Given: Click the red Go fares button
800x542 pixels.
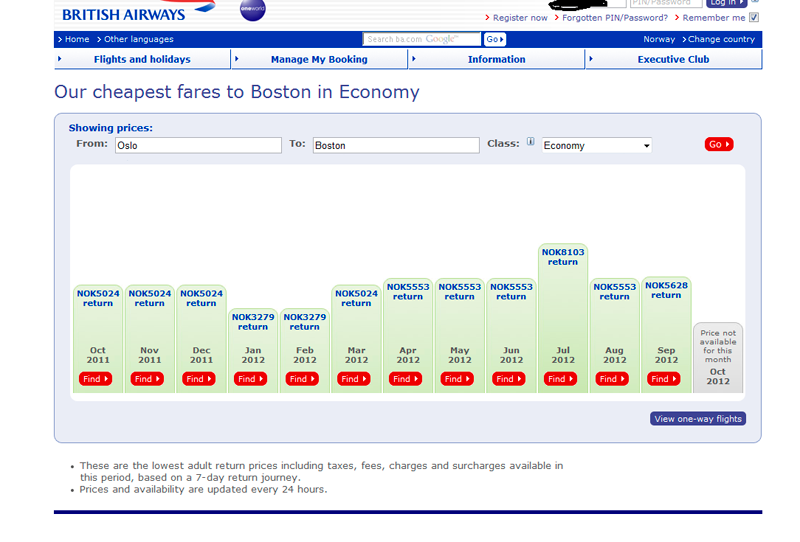Looking at the screenshot, I should pos(719,144).
